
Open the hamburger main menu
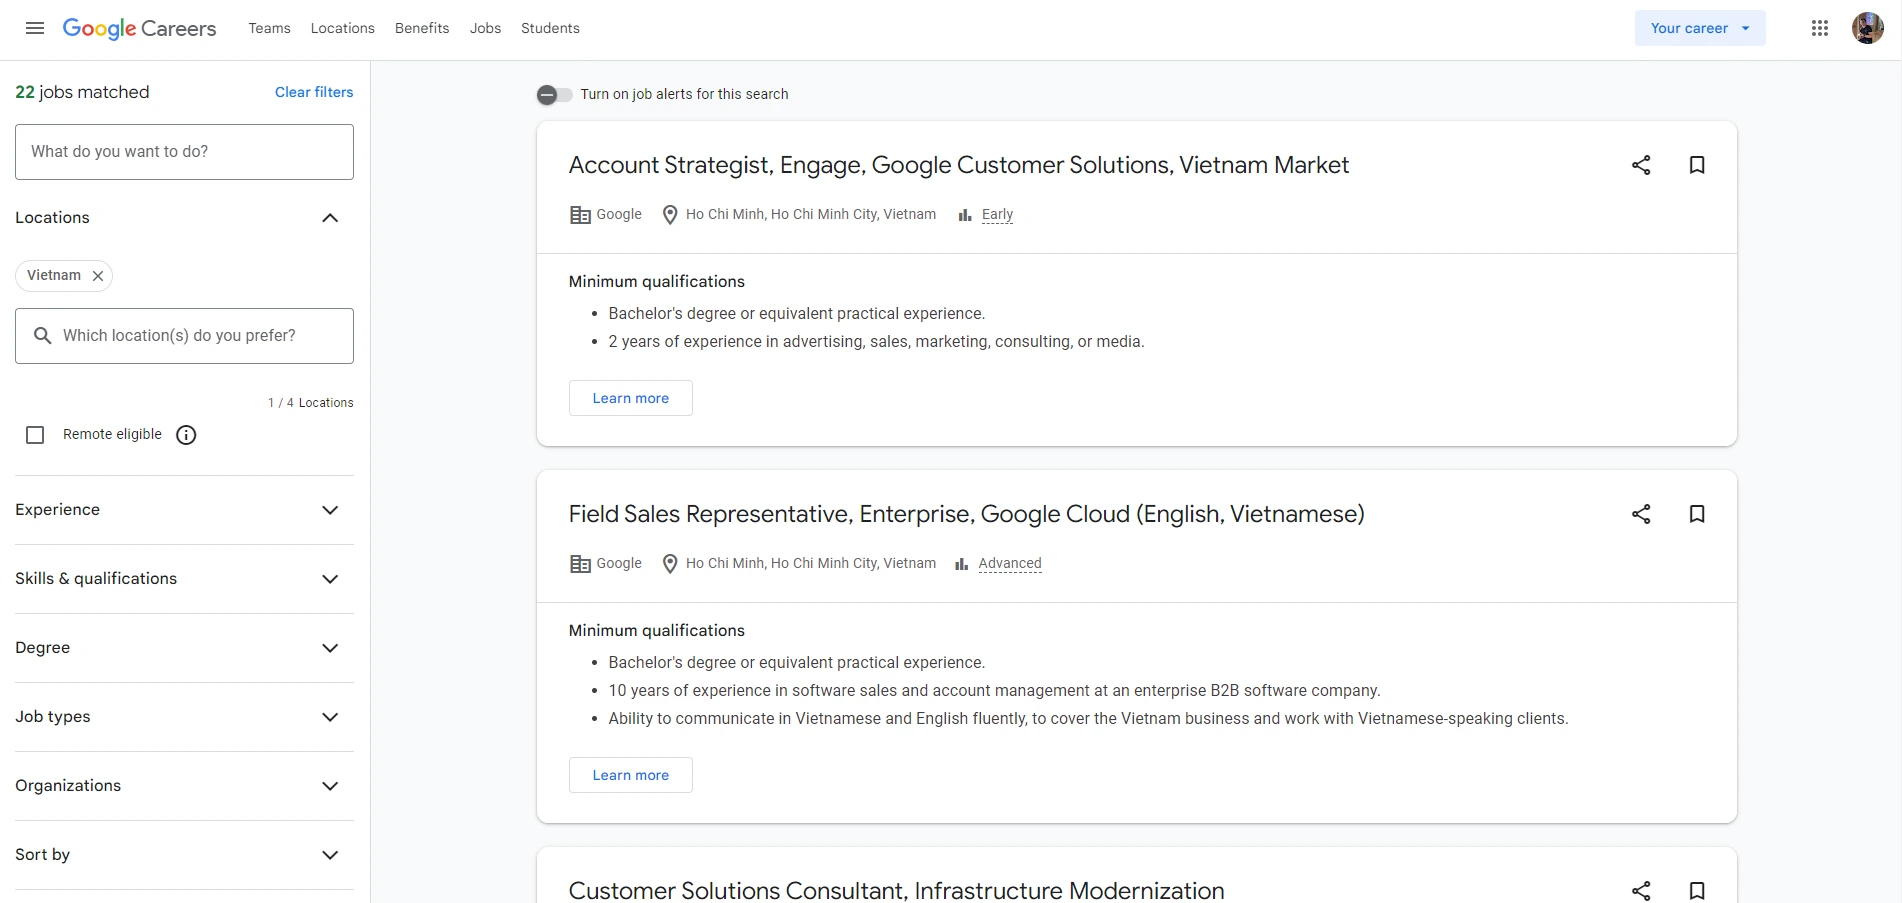pos(35,28)
